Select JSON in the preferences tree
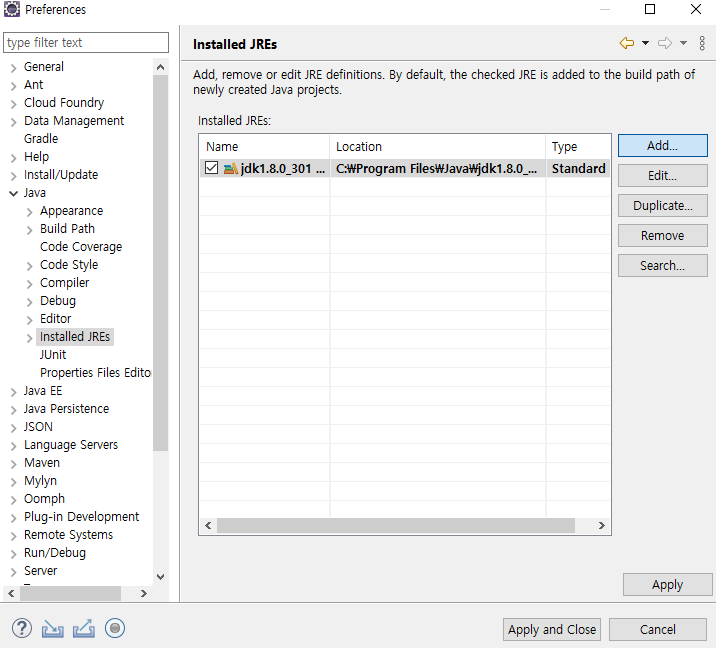 pos(38,427)
